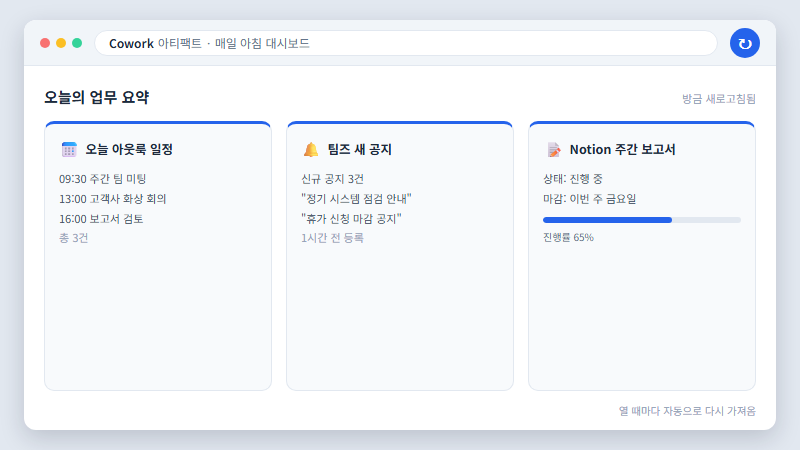The width and height of the screenshot is (800, 450).
Task: Click the 상태: 진행 중 line
Action: coord(572,179)
